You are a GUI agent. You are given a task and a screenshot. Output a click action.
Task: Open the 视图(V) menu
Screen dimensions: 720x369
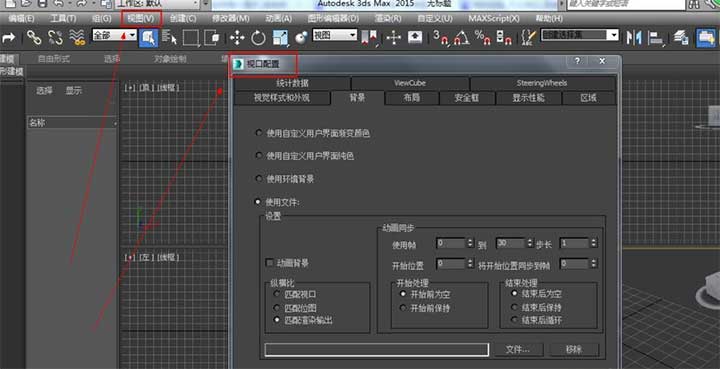(141, 18)
